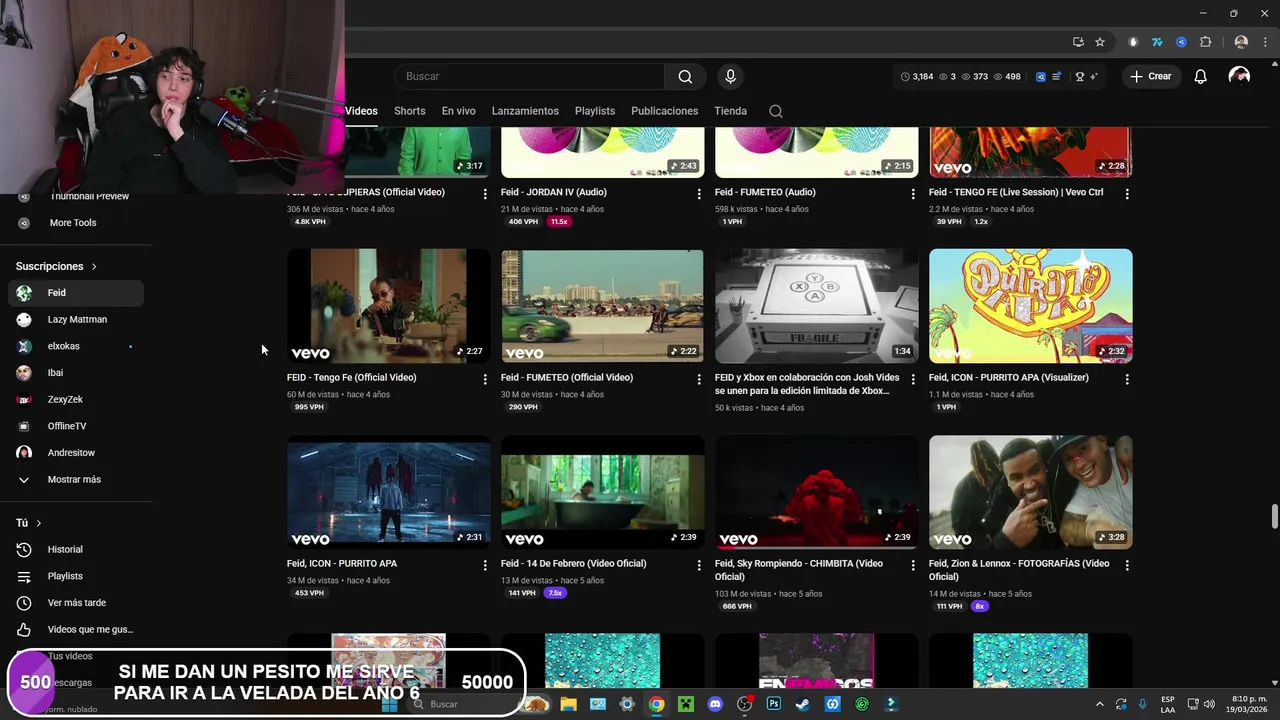Viewport: 1280px width, 720px height.
Task: Switch to the Lanzamientos tab
Action: 525,111
